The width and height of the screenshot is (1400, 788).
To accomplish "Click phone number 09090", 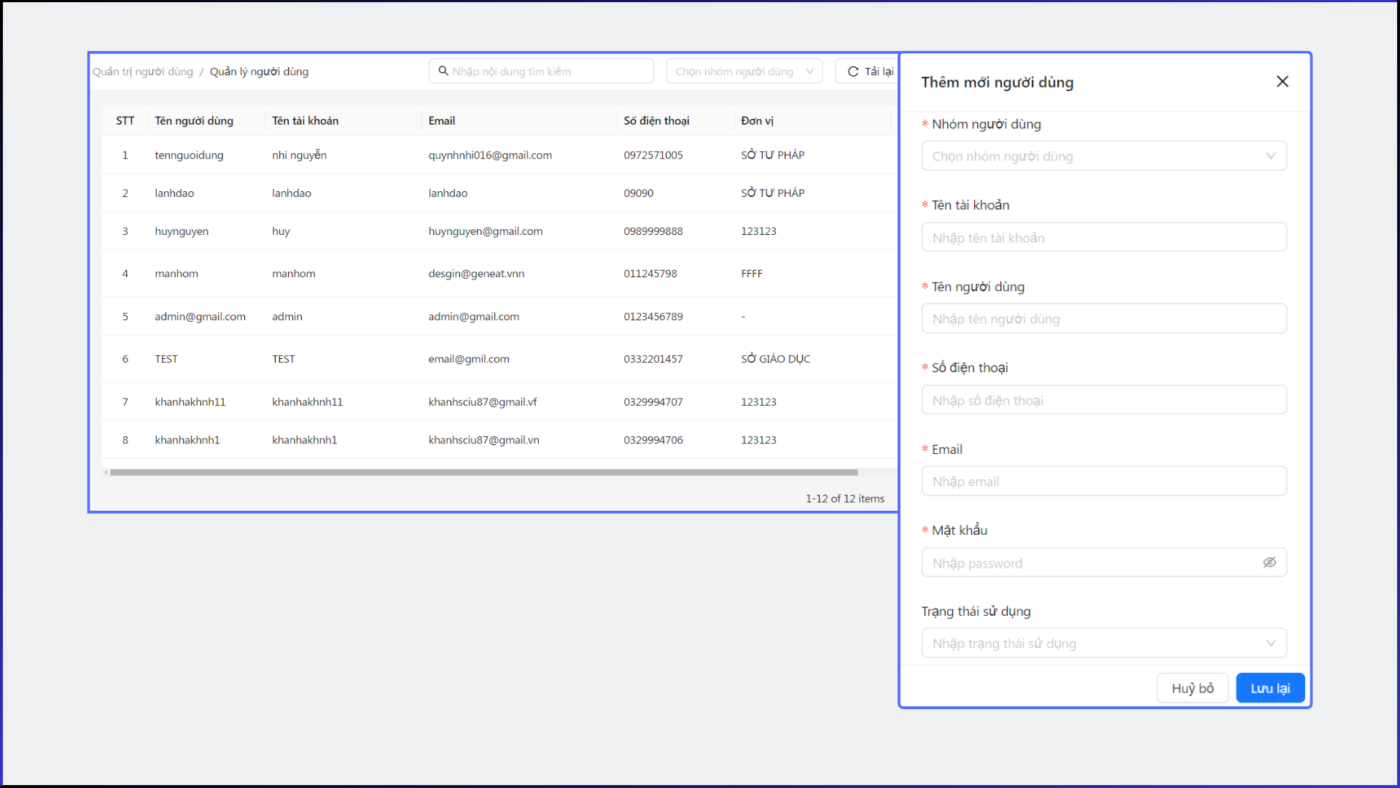I will click(639, 193).
